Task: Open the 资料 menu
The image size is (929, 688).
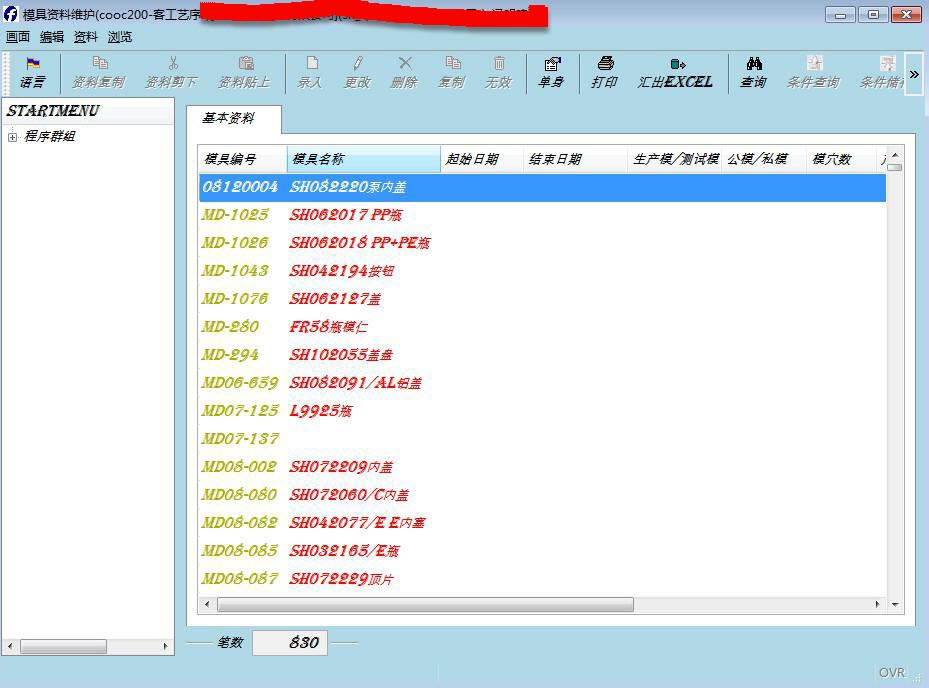Action: point(83,37)
